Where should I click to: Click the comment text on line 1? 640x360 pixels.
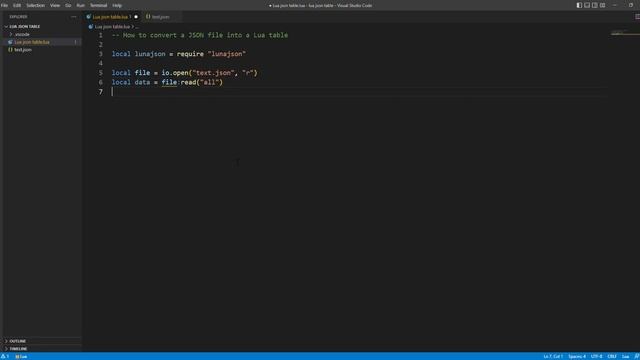pos(200,35)
